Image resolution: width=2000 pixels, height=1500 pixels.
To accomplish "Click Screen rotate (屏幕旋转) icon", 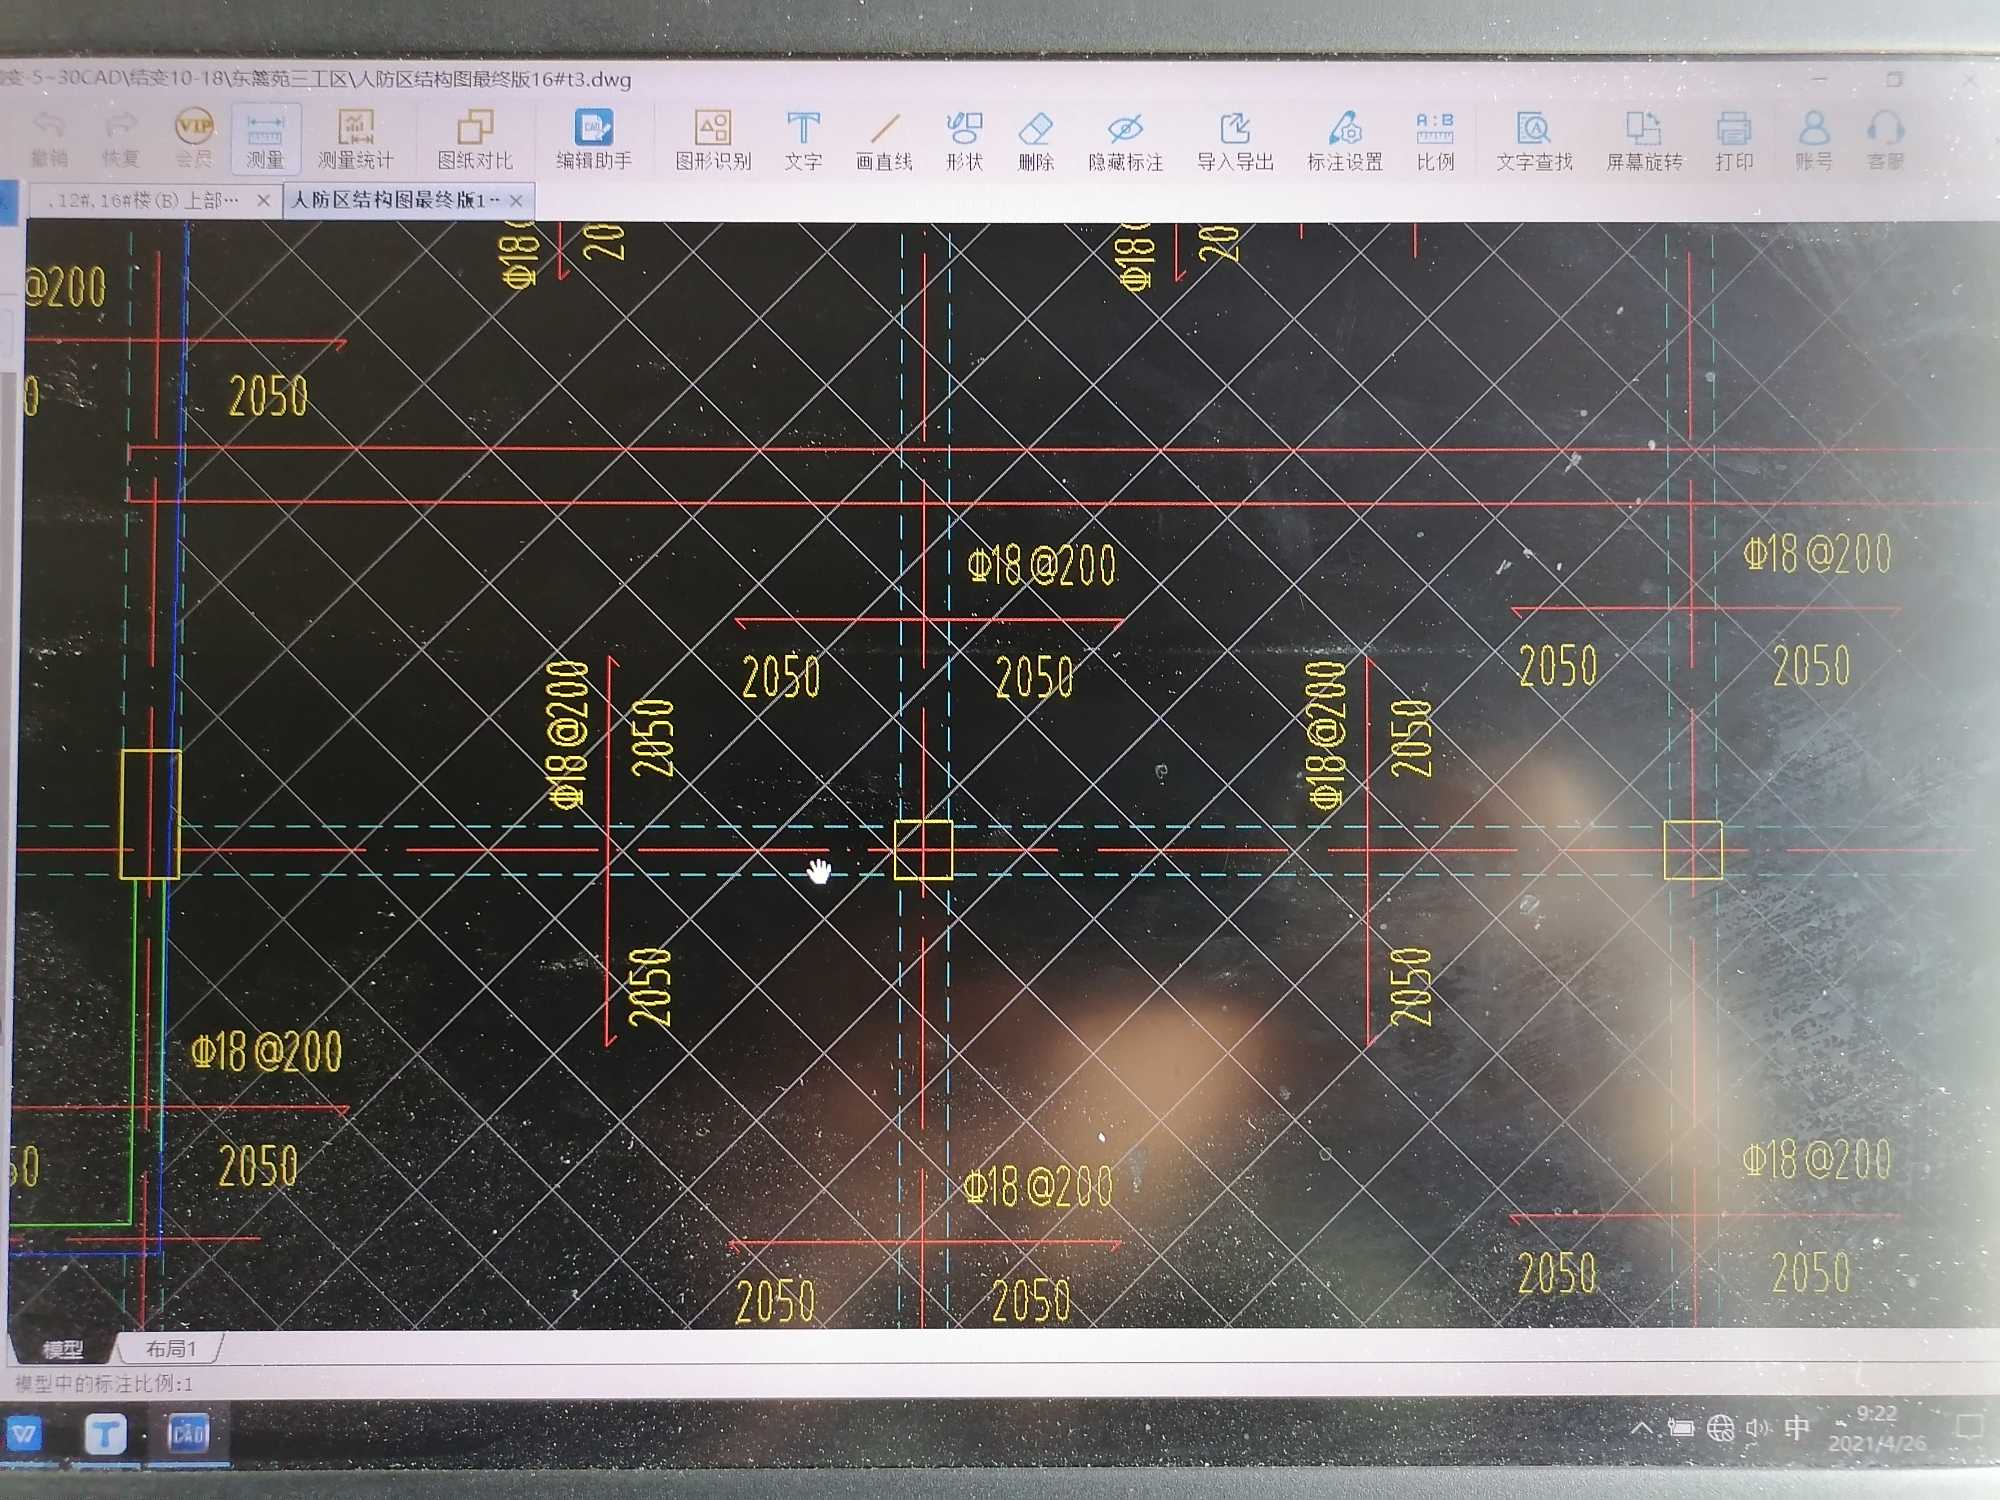I will (x=1644, y=142).
